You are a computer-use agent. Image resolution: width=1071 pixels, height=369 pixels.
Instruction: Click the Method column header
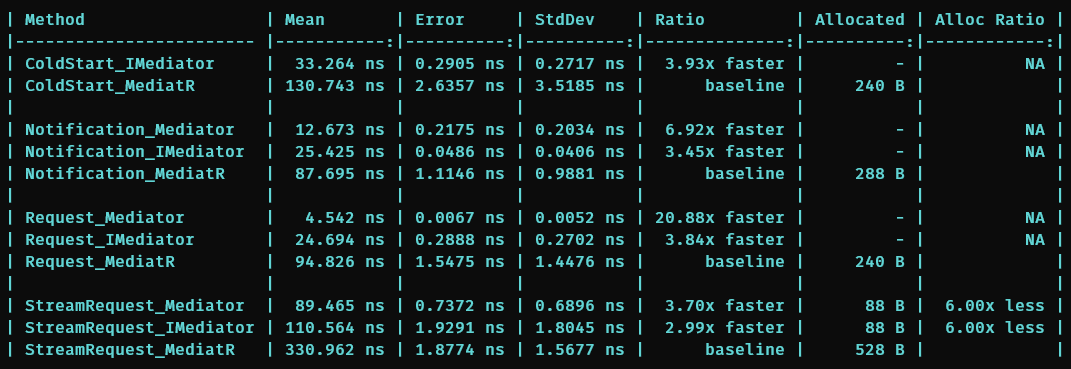55,20
